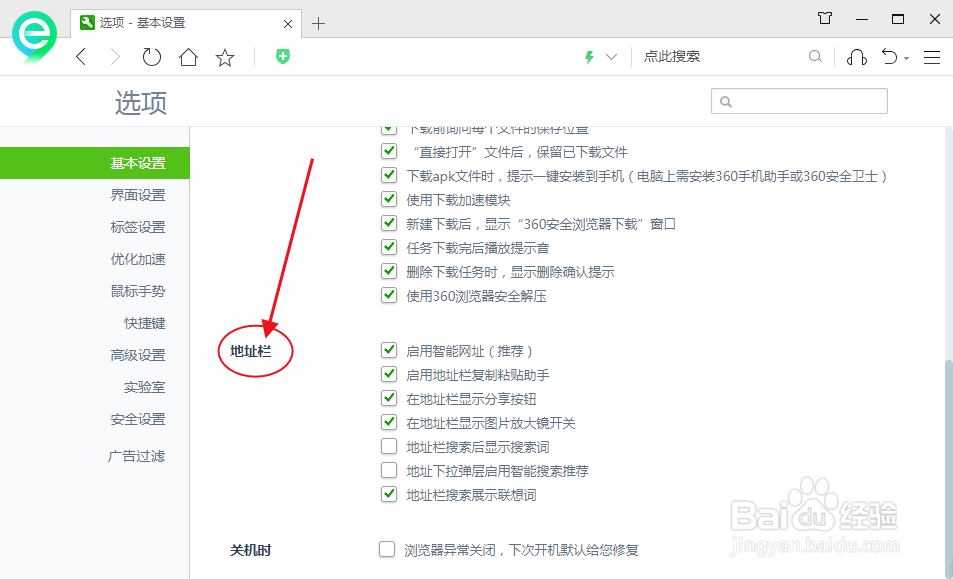Image resolution: width=953 pixels, height=579 pixels.
Task: Click the page refresh icon
Action: [x=151, y=57]
